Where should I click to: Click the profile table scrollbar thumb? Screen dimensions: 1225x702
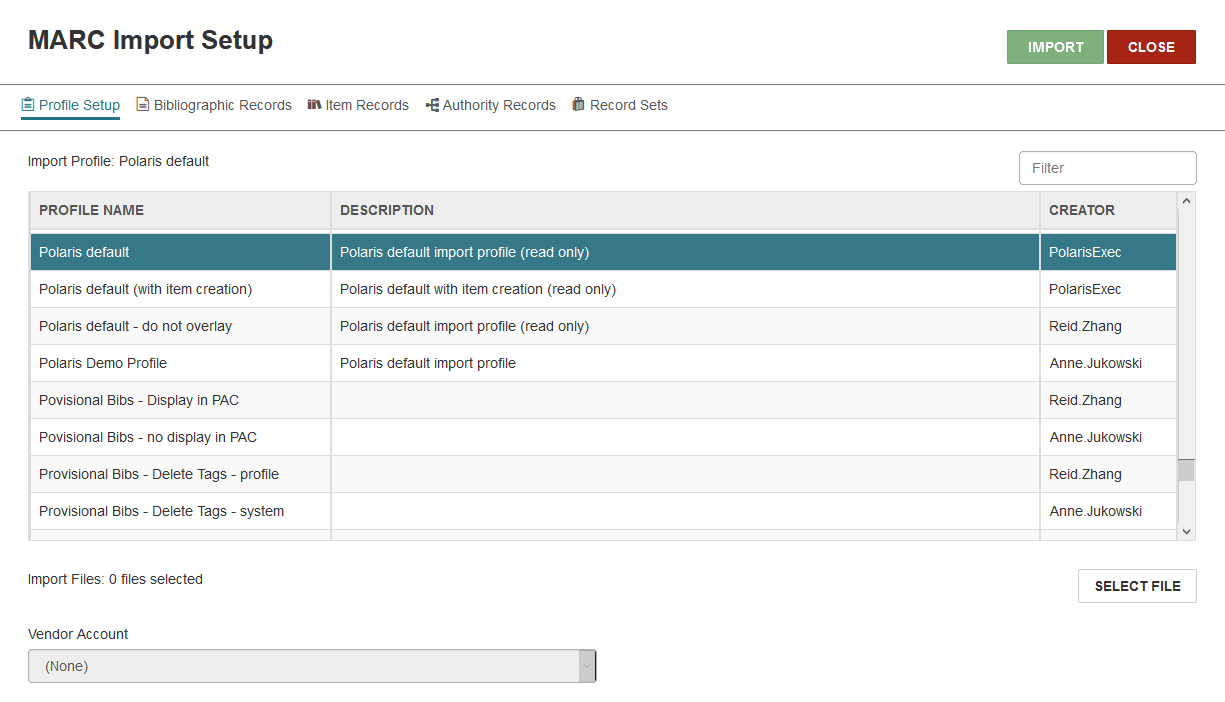(x=1187, y=470)
